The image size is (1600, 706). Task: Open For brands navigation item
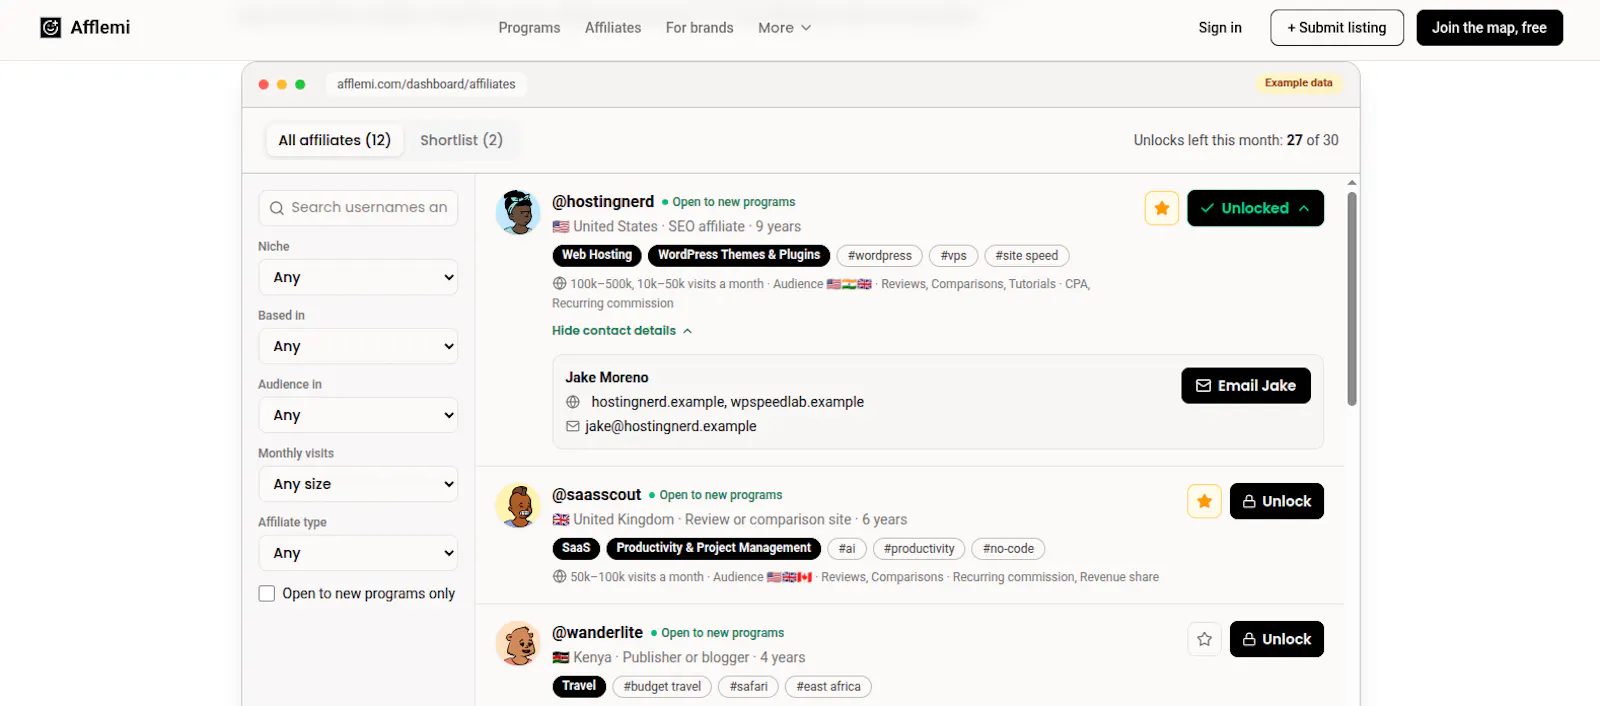699,28
